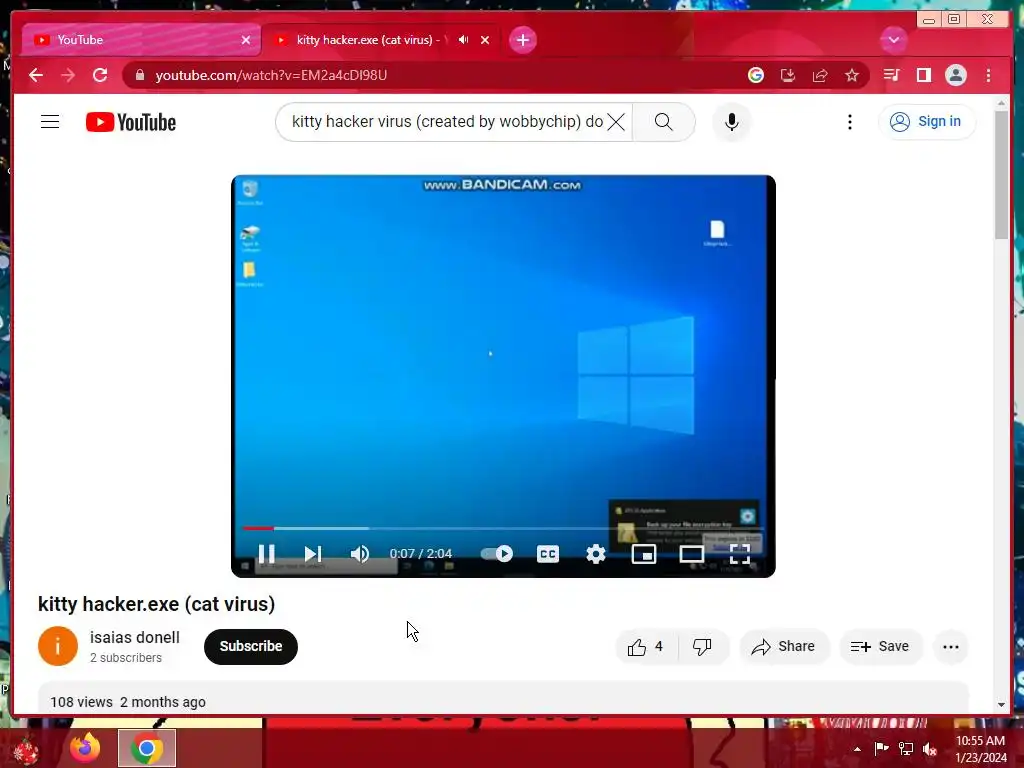This screenshot has width=1024, height=768.
Task: Select the kitty hacker.exe tab
Action: [366, 40]
